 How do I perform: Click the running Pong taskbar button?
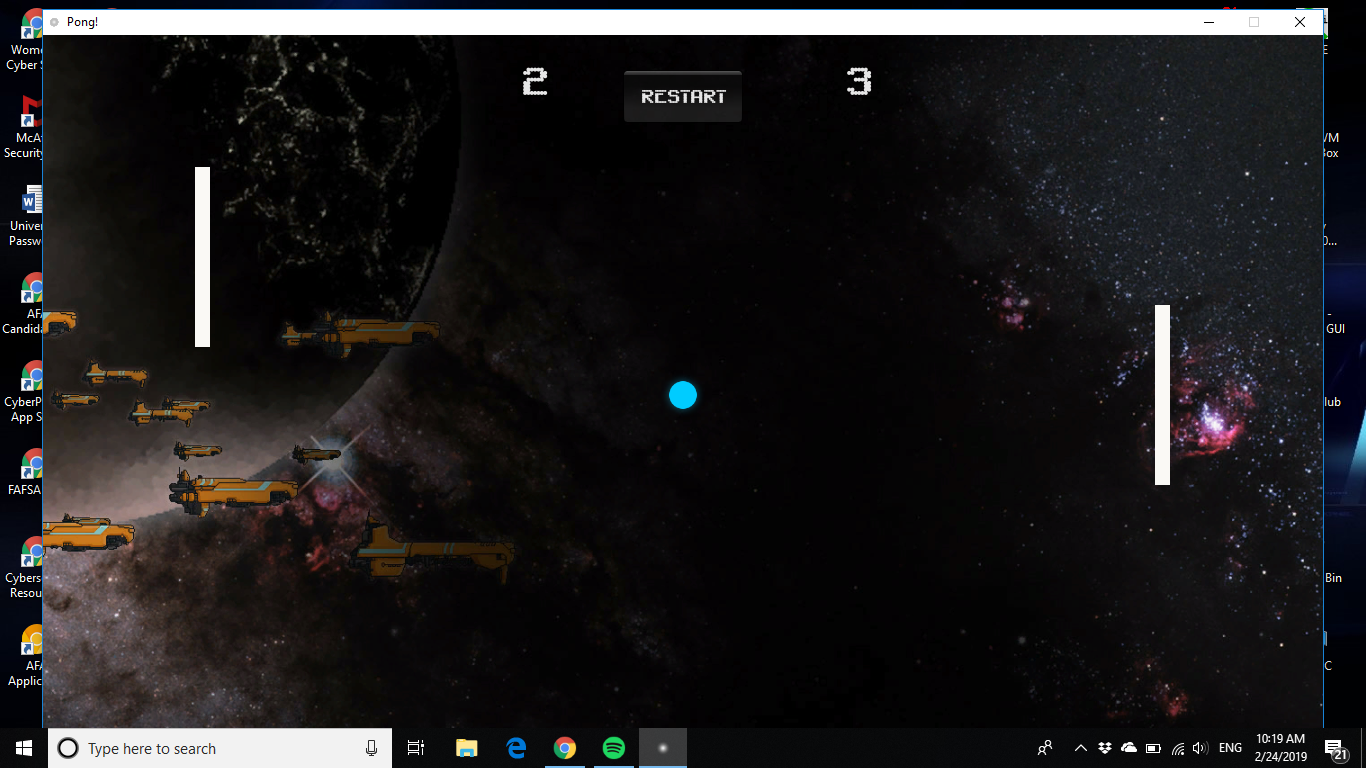coord(663,748)
